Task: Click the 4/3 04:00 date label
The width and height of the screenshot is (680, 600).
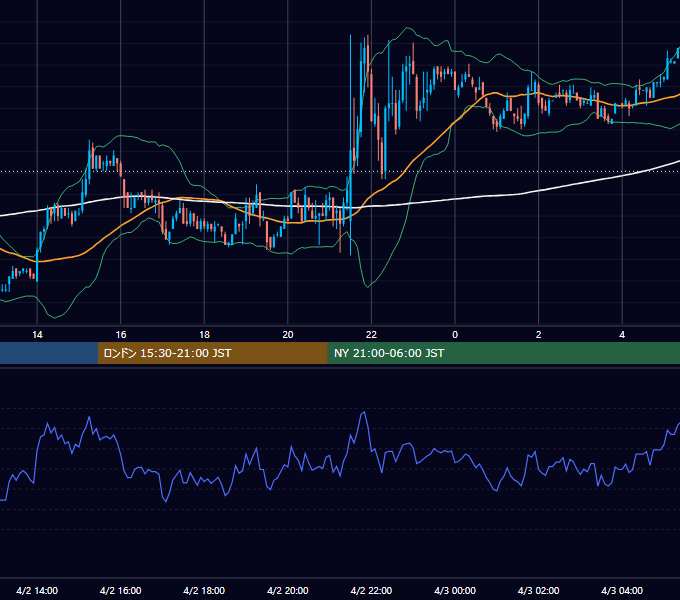Action: tap(622, 590)
